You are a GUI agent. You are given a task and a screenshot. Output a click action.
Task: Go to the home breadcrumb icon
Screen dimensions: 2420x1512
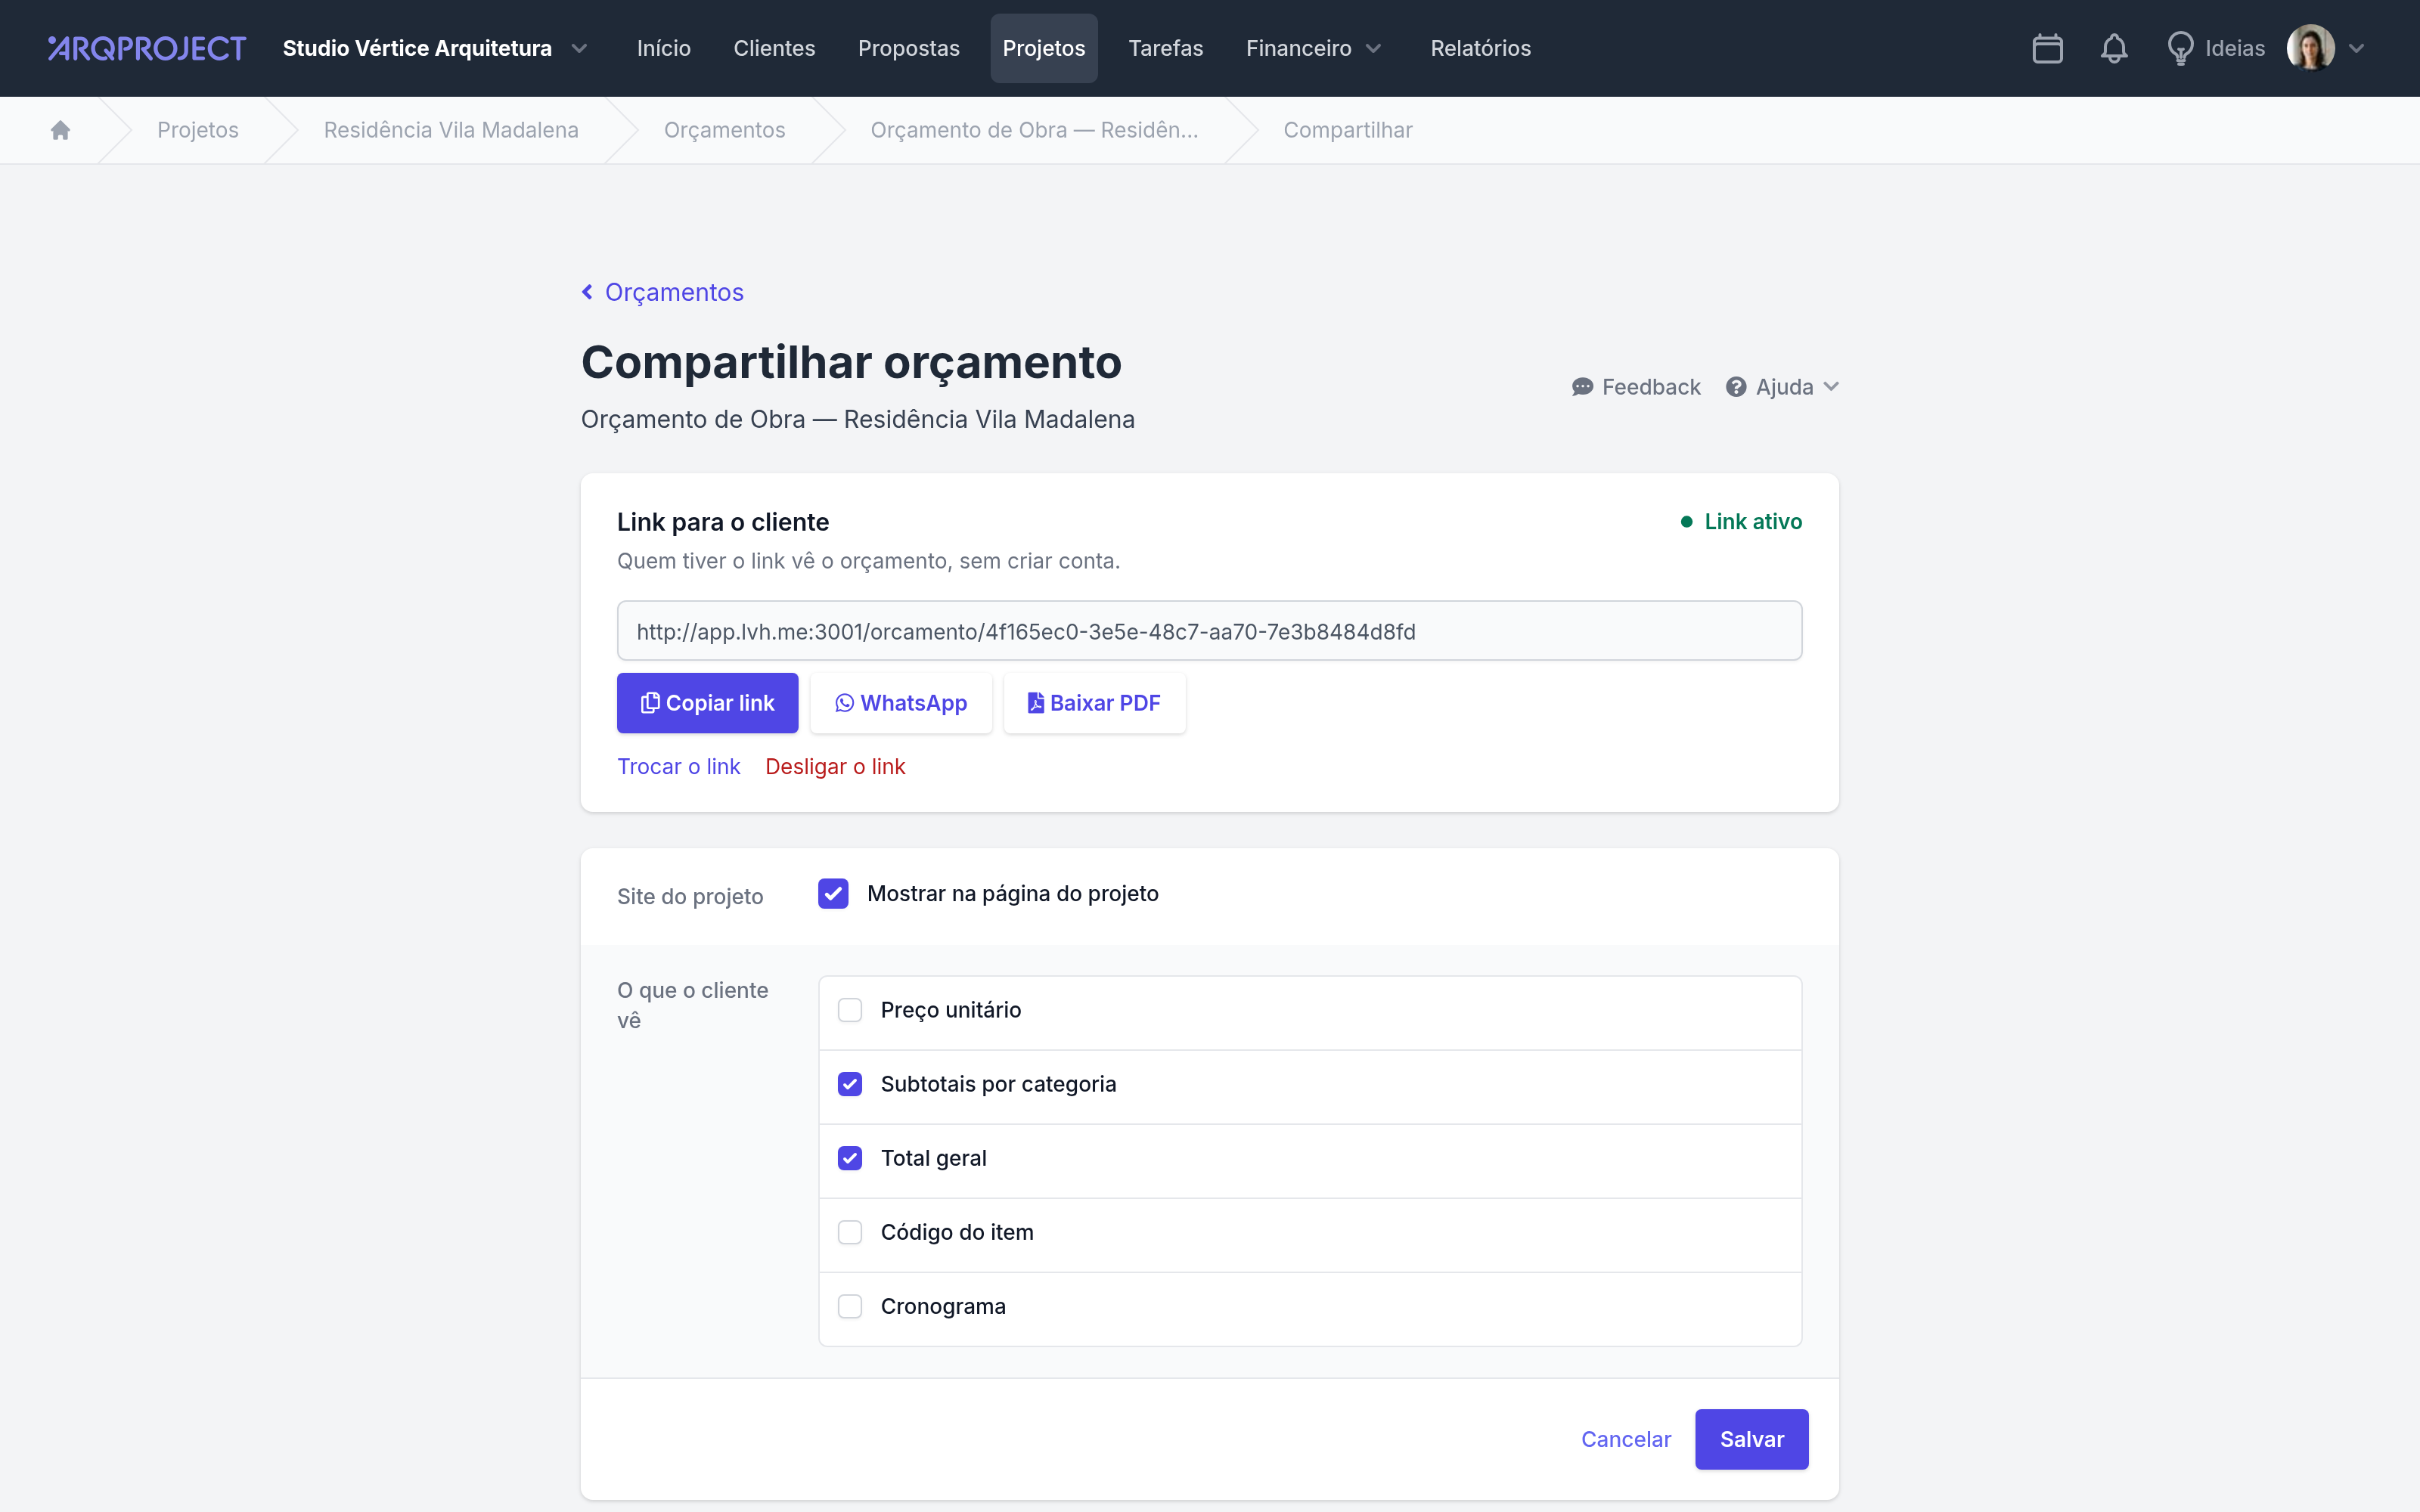60,130
